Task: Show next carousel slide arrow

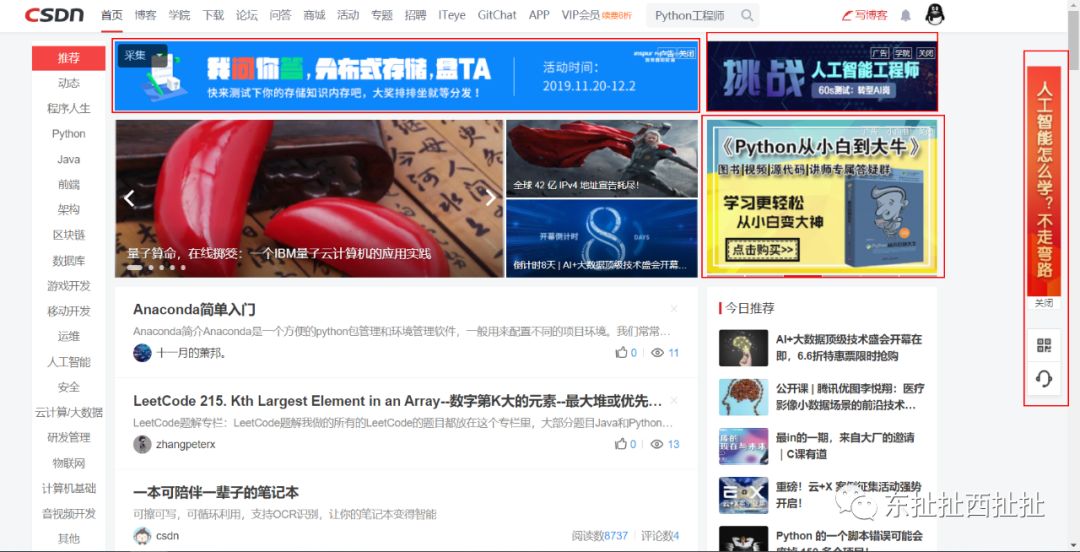Action: click(490, 198)
